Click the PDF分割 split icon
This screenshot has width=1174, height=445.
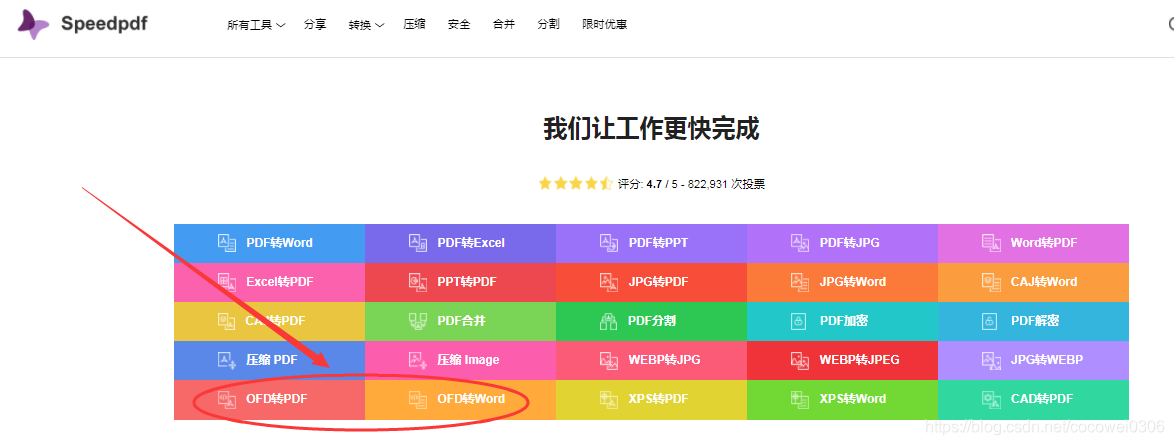609,321
